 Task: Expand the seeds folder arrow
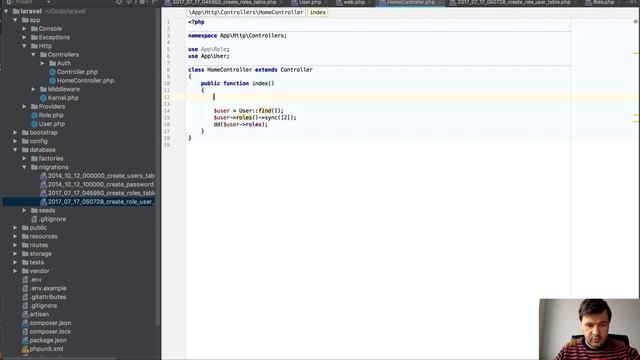(24, 211)
